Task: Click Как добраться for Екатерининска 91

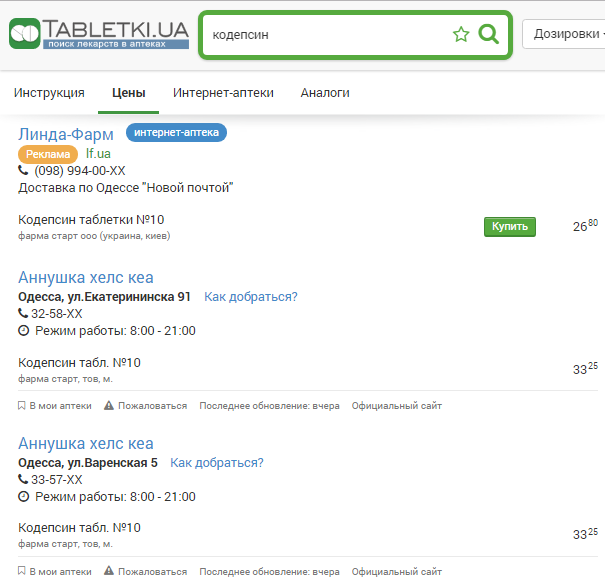Action: [250, 297]
